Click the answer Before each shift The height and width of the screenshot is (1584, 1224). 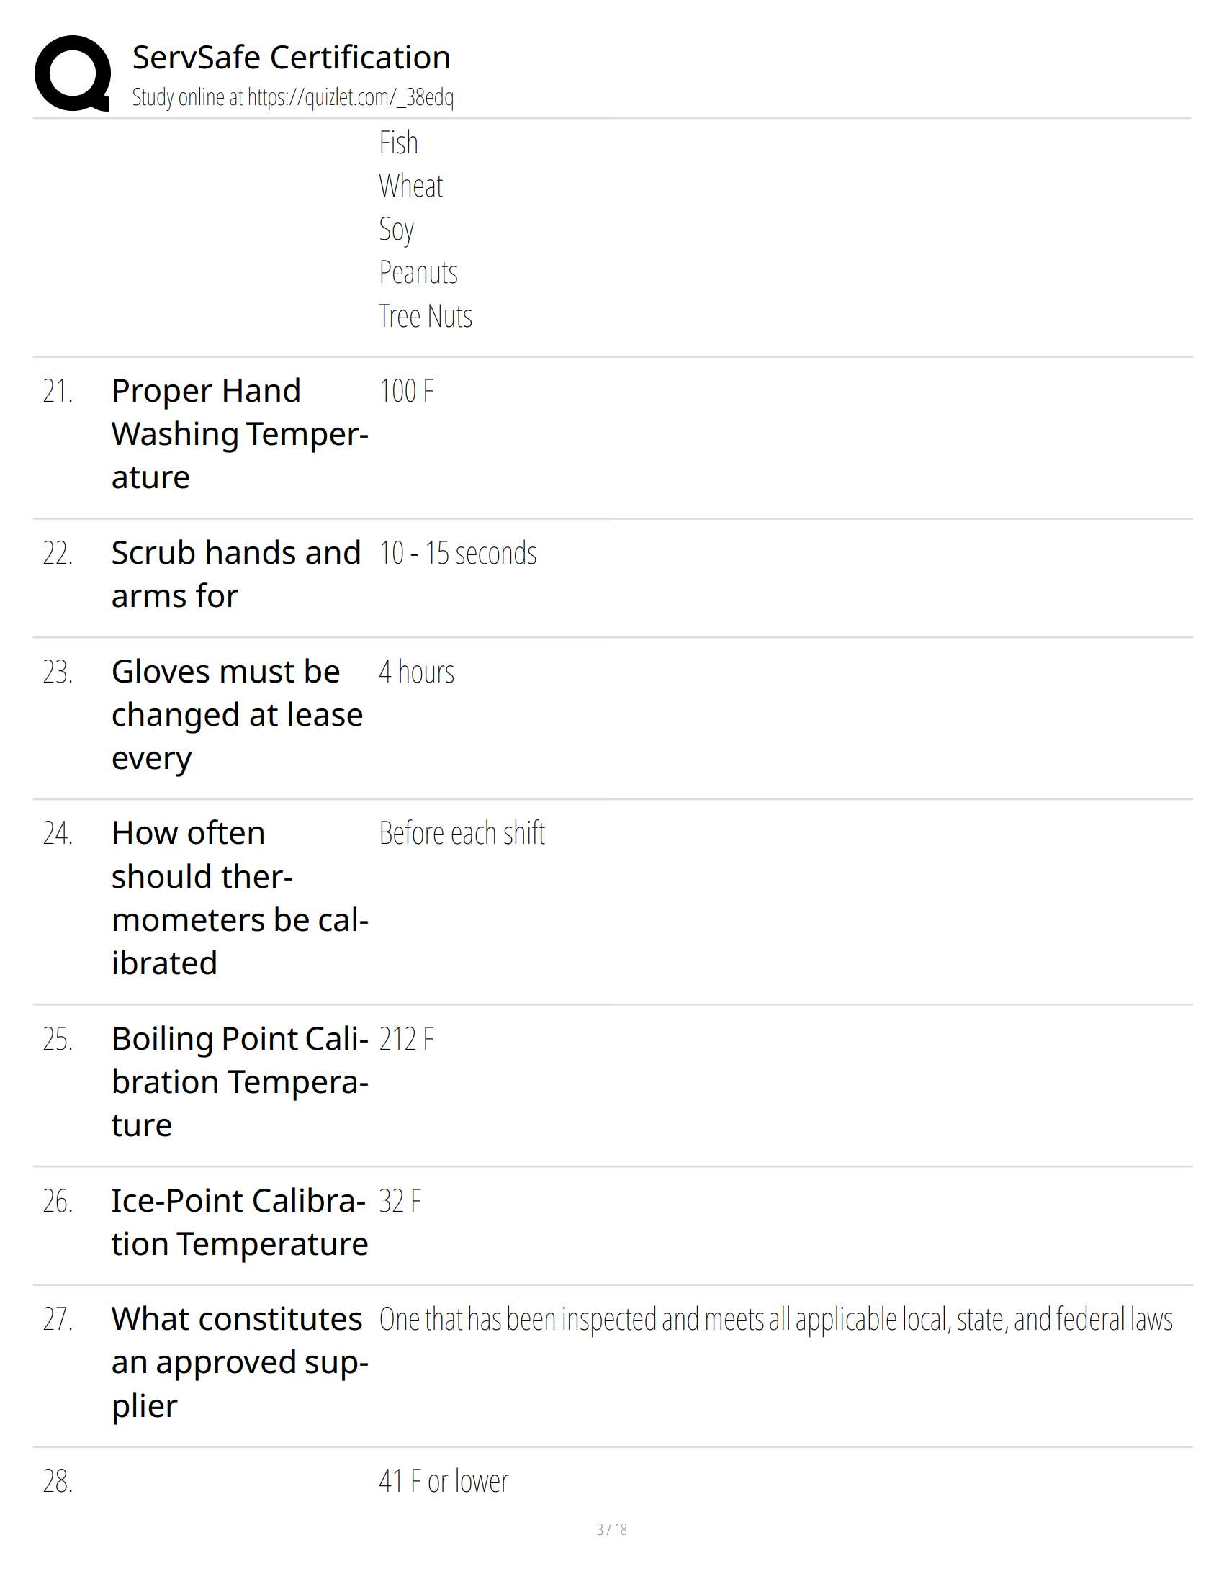(x=462, y=833)
